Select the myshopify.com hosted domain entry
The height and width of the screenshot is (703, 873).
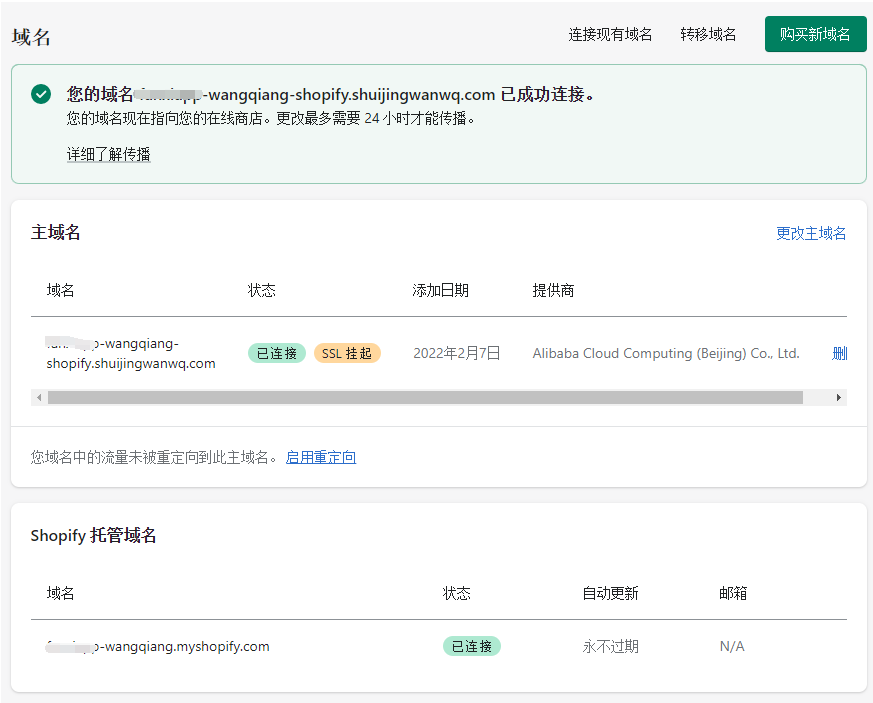pyautogui.click(x=158, y=646)
